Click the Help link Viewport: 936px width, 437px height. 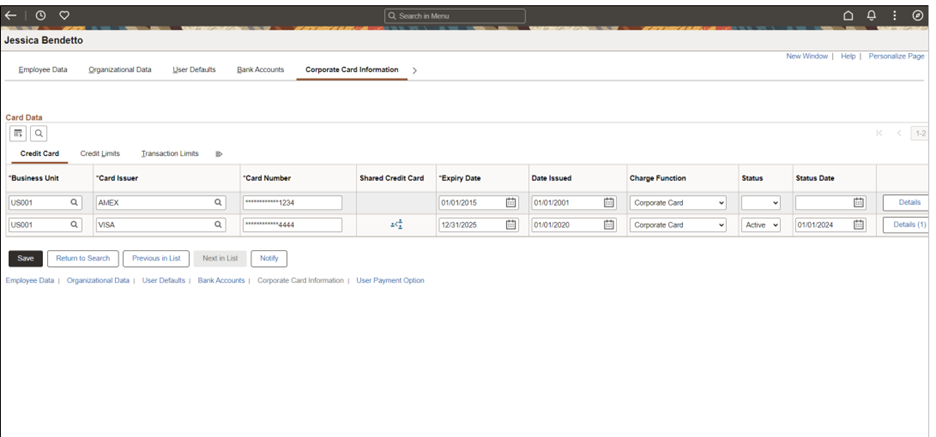(848, 56)
